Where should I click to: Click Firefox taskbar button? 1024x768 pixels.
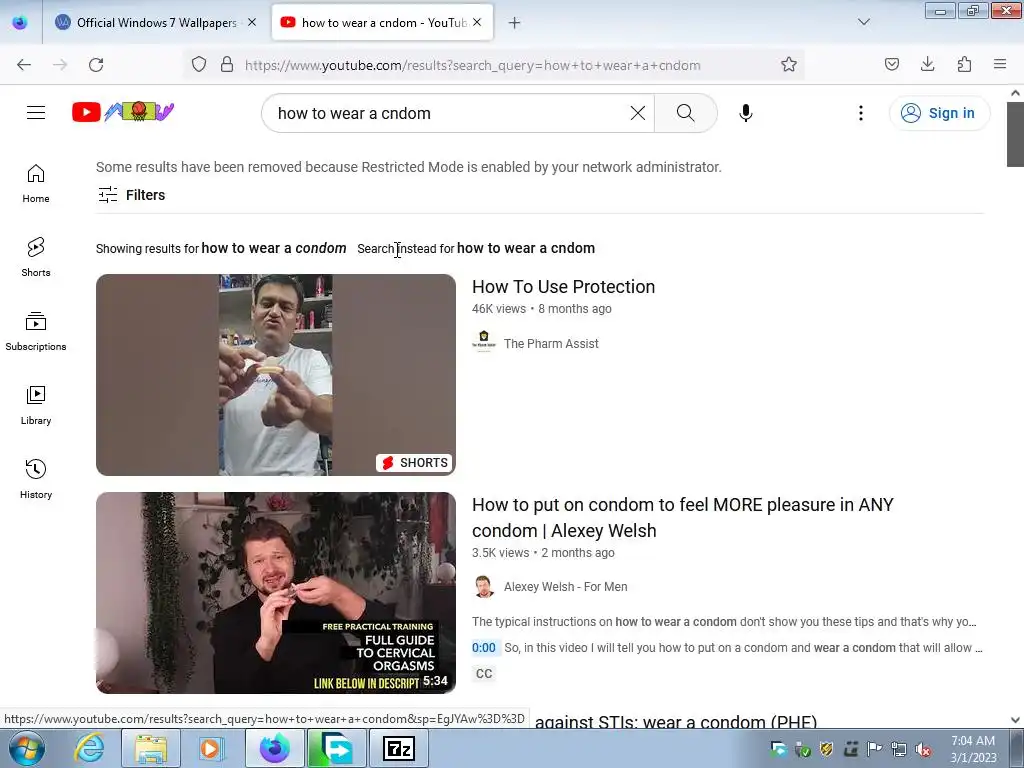coord(274,748)
